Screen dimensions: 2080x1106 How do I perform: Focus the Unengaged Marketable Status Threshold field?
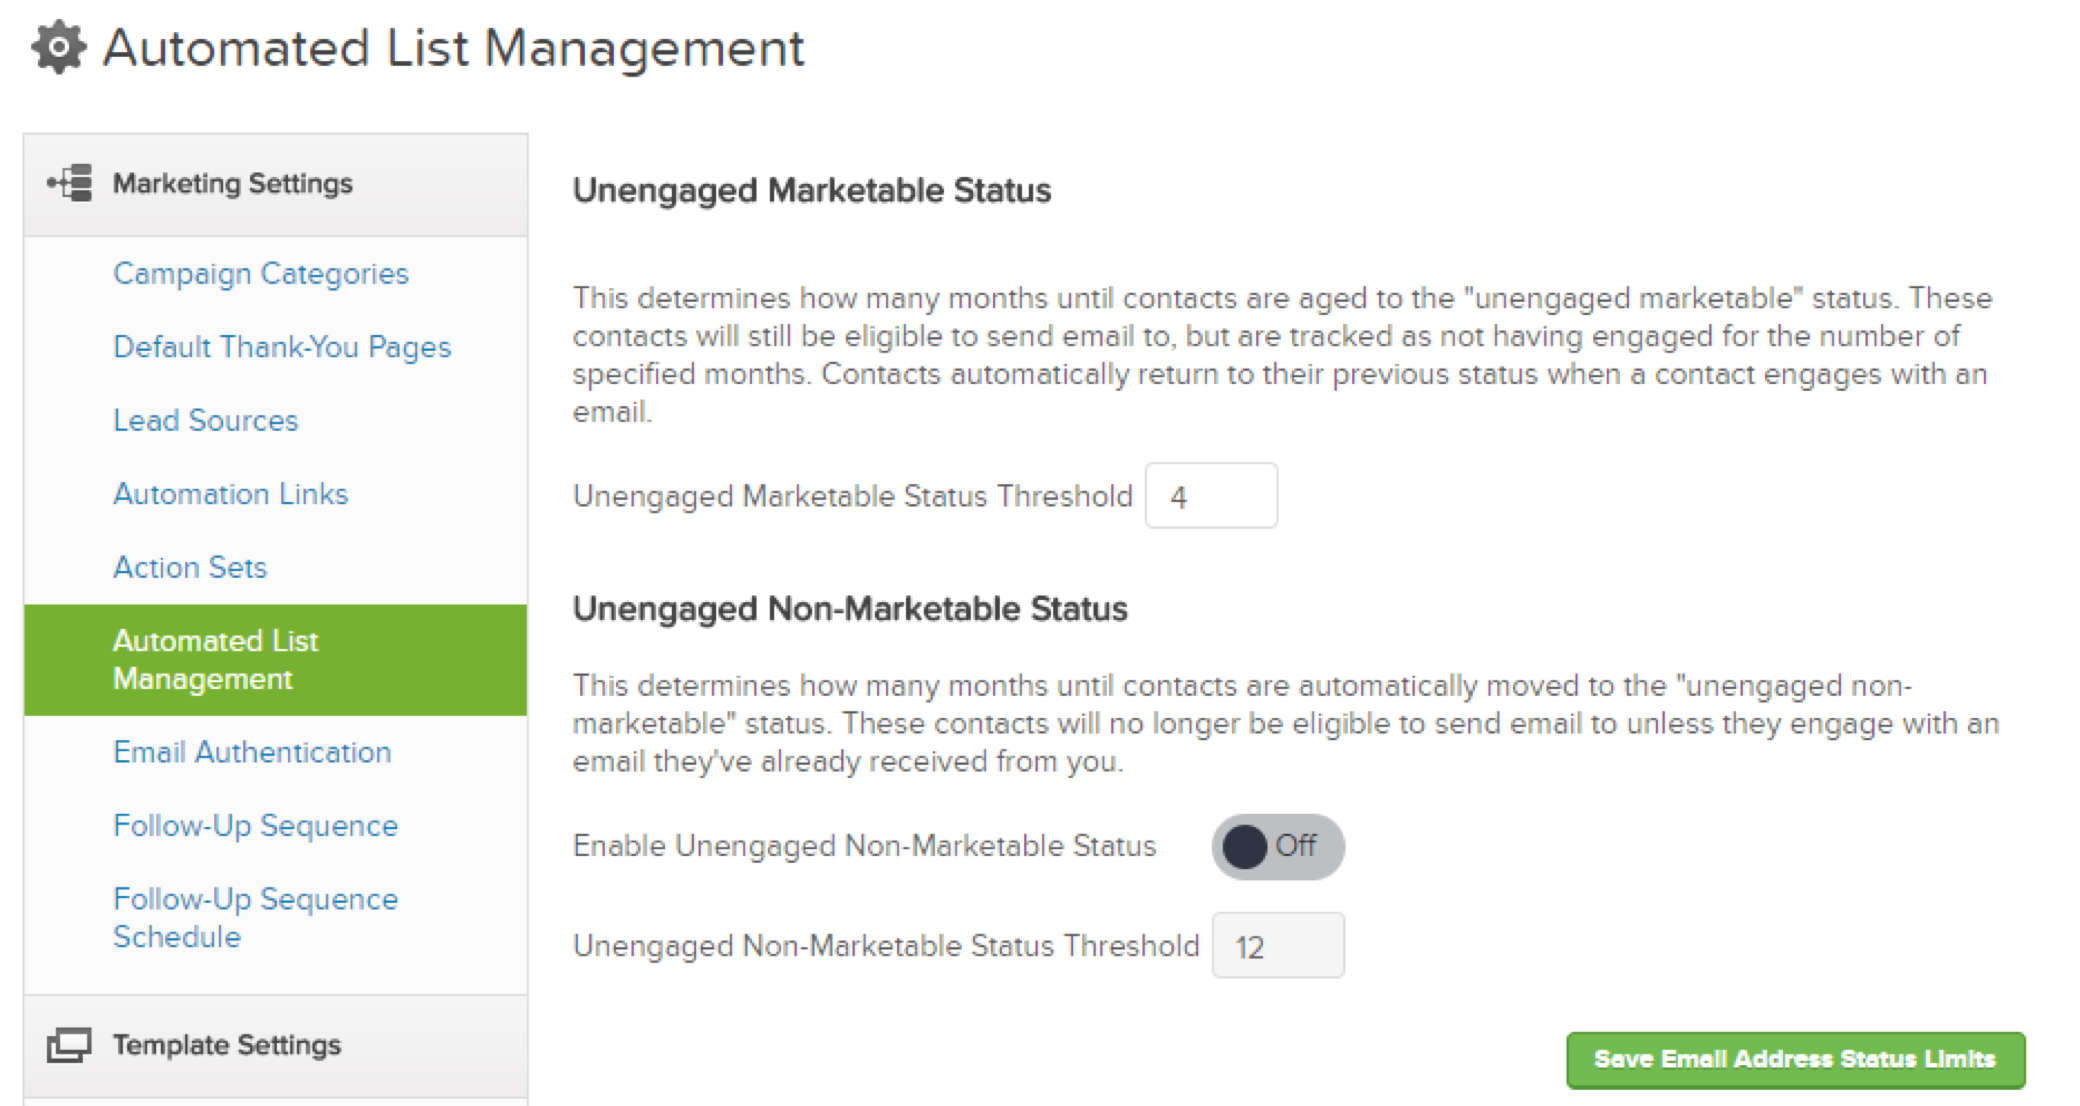tap(1211, 496)
